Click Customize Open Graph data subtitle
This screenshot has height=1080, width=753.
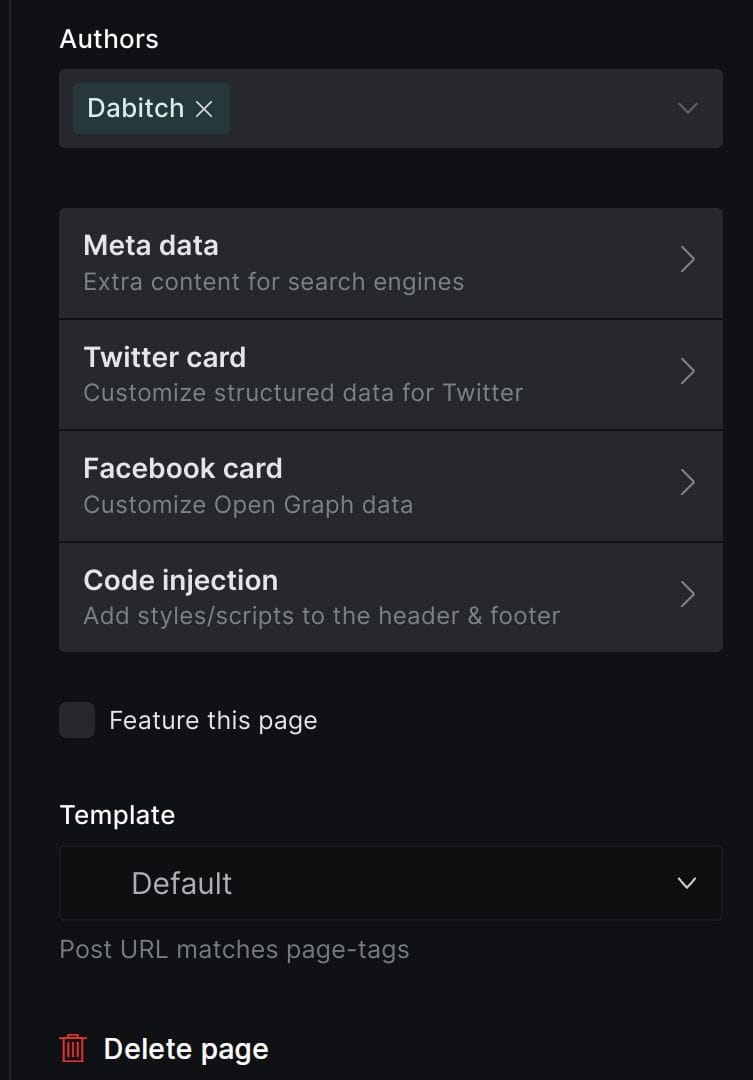[248, 505]
